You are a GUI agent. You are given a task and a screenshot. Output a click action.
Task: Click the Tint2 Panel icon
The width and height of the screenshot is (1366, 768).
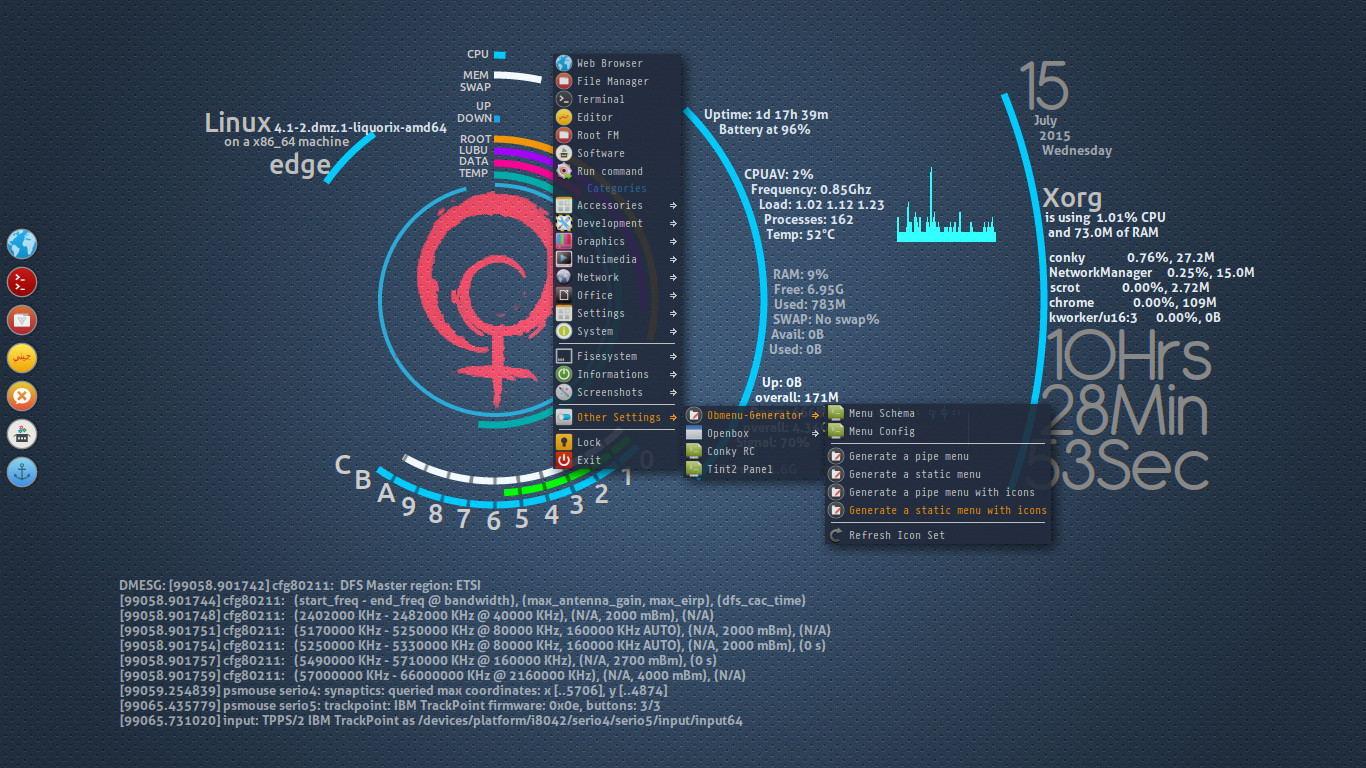click(x=694, y=469)
